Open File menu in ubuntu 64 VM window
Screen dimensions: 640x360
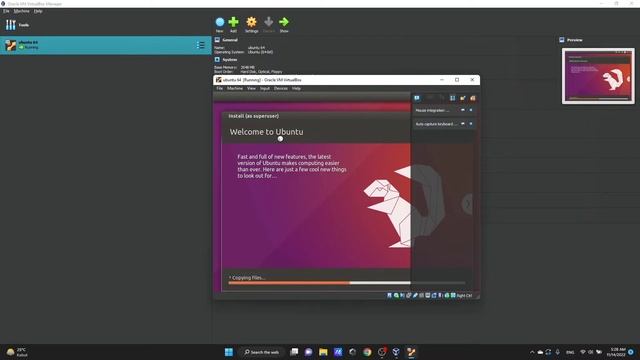pos(220,88)
